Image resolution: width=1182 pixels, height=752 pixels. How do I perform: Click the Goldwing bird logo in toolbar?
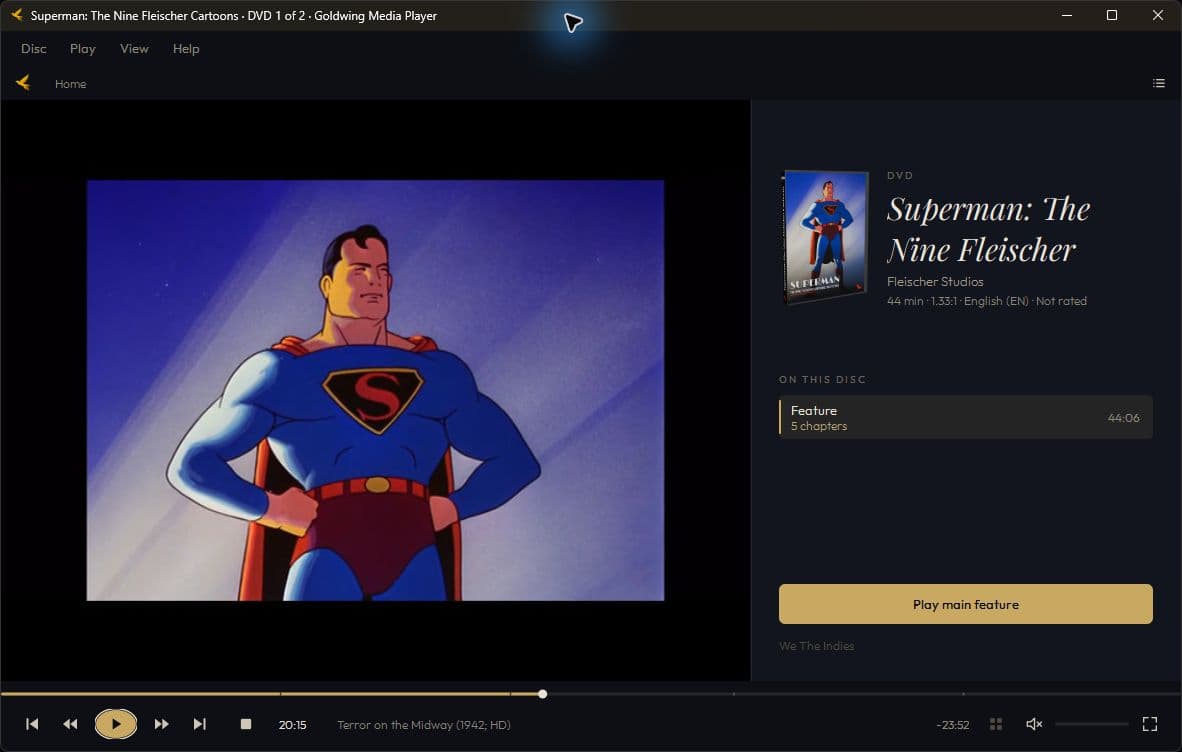(x=23, y=83)
